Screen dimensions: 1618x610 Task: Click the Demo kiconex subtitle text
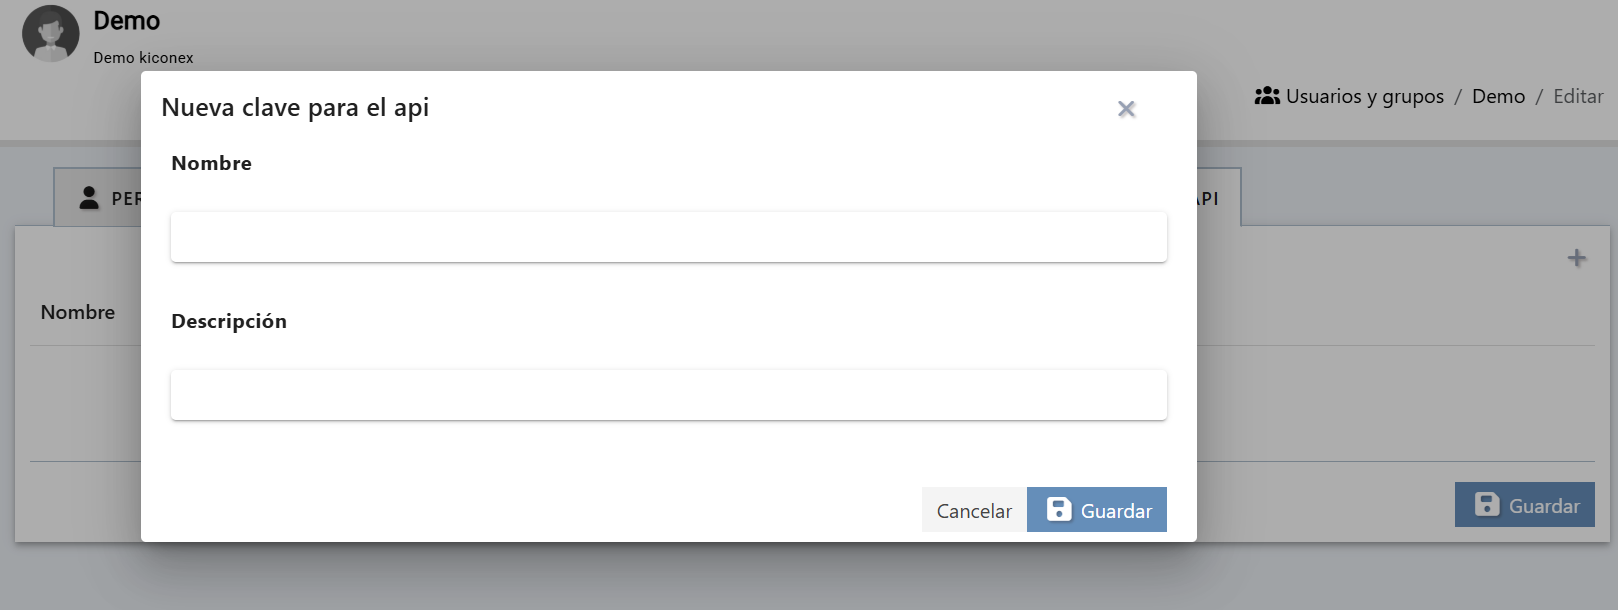click(x=143, y=58)
